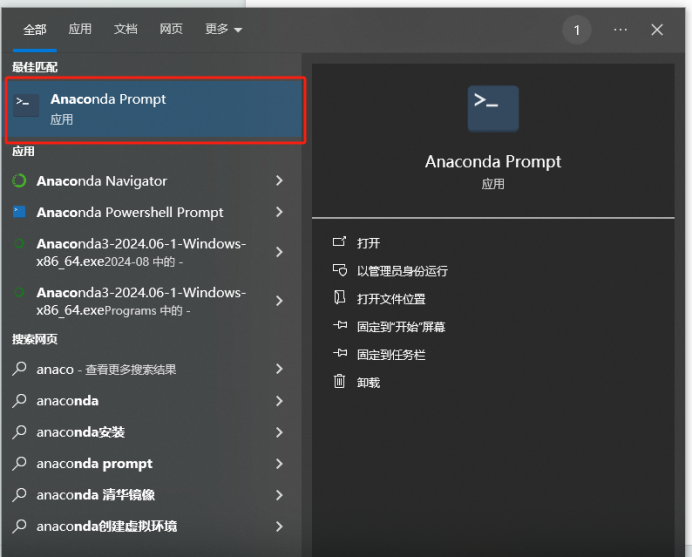The image size is (692, 557).
Task: Switch to the 文档 filter tab
Action: pyautogui.click(x=126, y=29)
